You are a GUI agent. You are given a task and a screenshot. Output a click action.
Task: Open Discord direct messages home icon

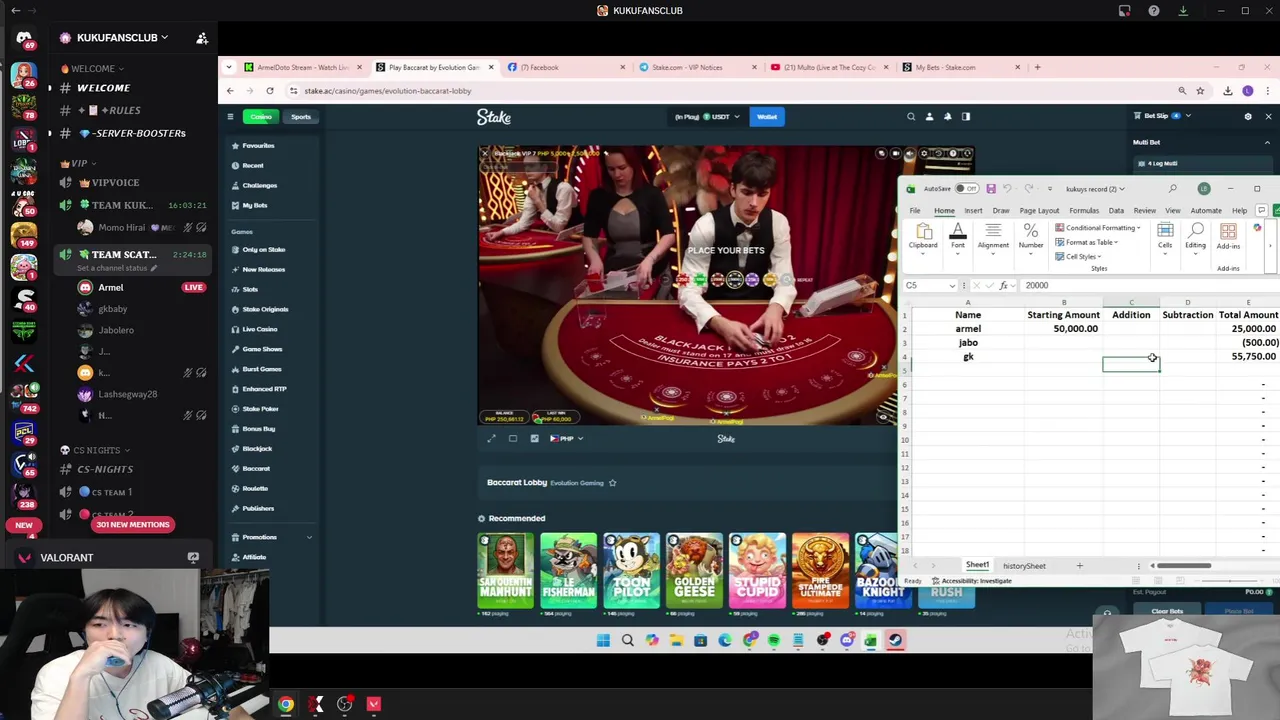pos(24,38)
